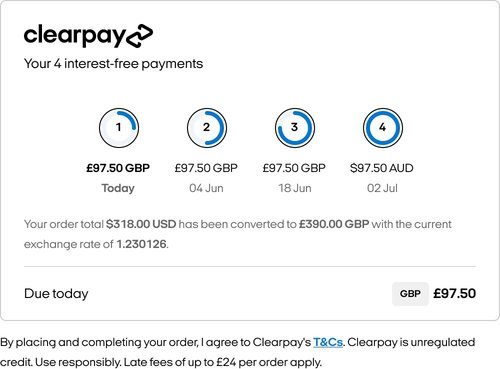Click the £390.00 GBP converted amount
500x369 pixels.
pyautogui.click(x=334, y=224)
